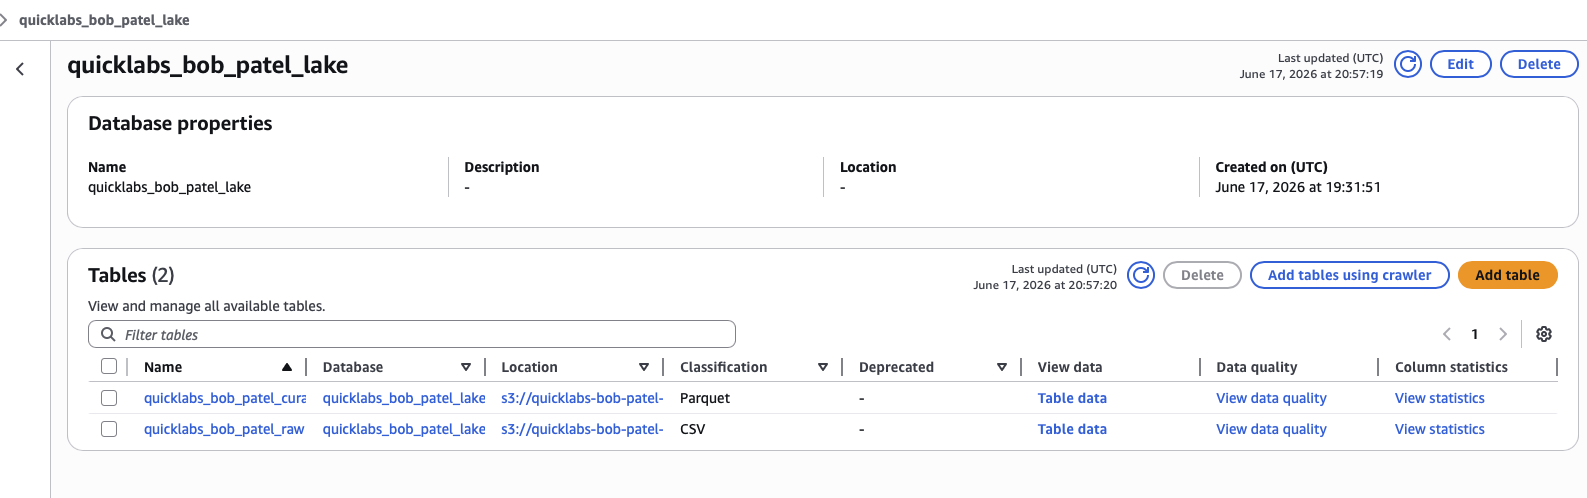
Task: Go to next page of tables
Action: (1503, 334)
